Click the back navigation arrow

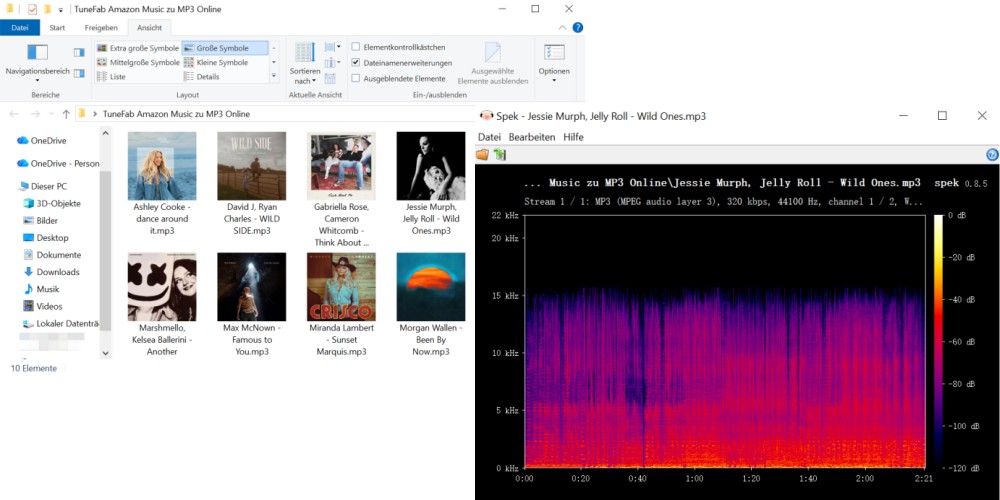coord(14,114)
